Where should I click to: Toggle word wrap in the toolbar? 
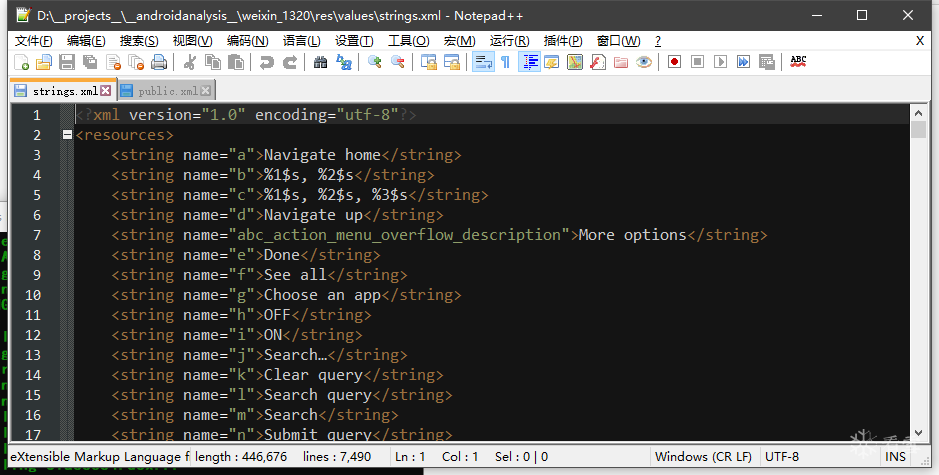point(482,62)
